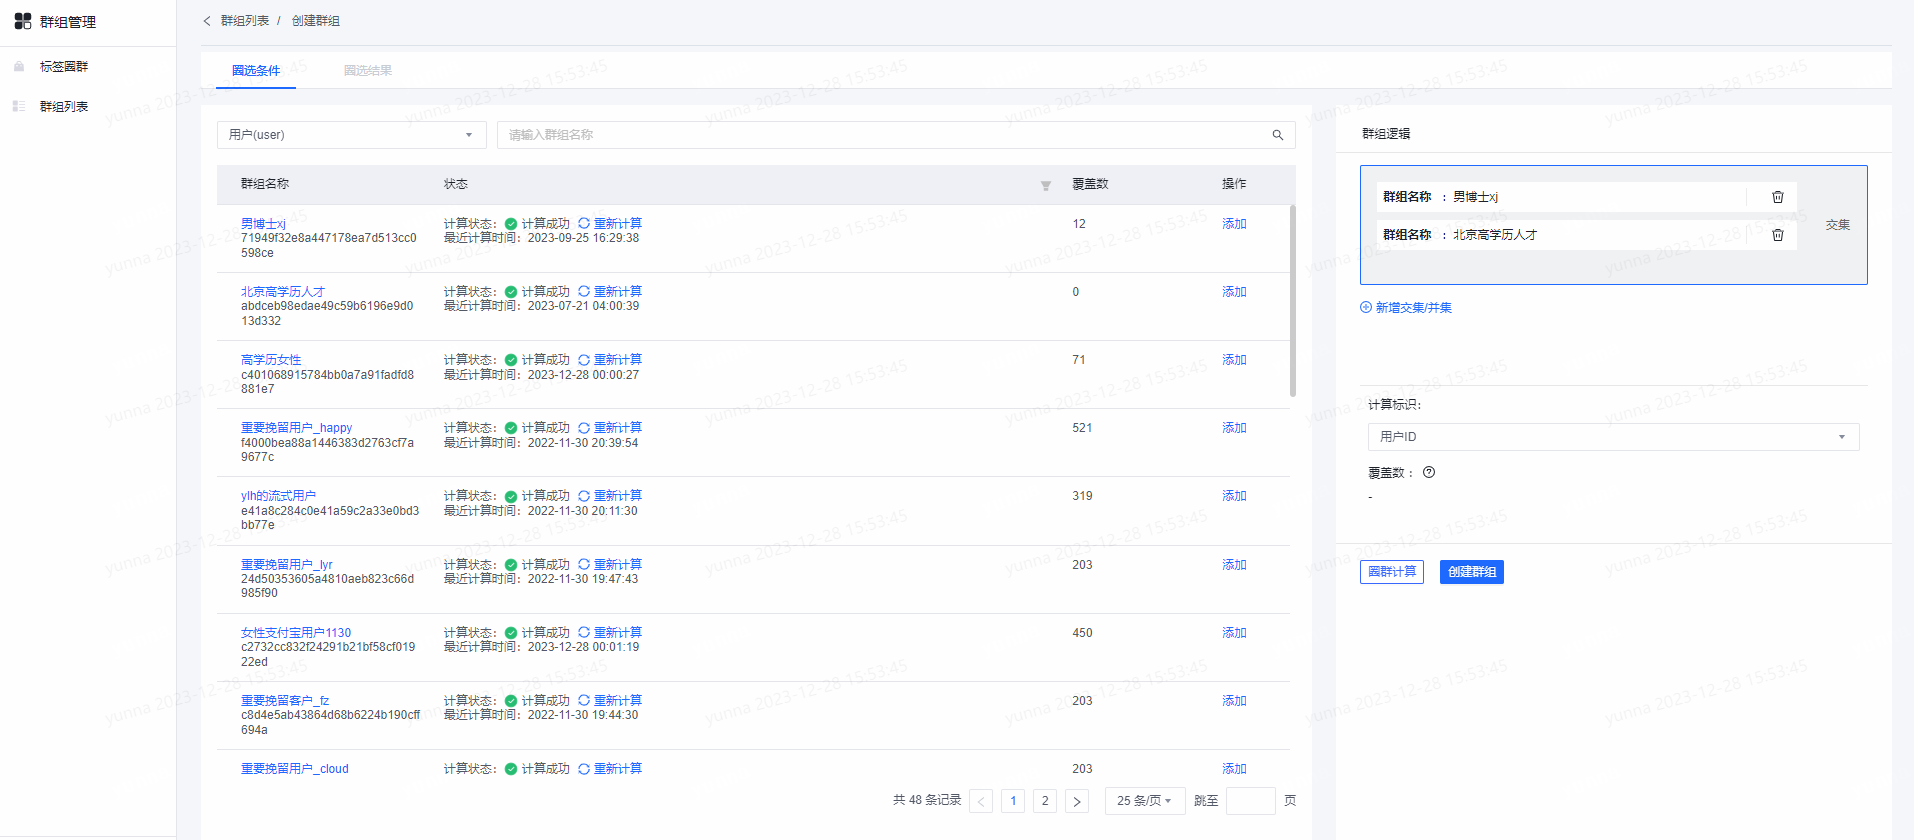The height and width of the screenshot is (840, 1914).
Task: Add the 重要挽留用户_lyr group
Action: click(x=1234, y=565)
